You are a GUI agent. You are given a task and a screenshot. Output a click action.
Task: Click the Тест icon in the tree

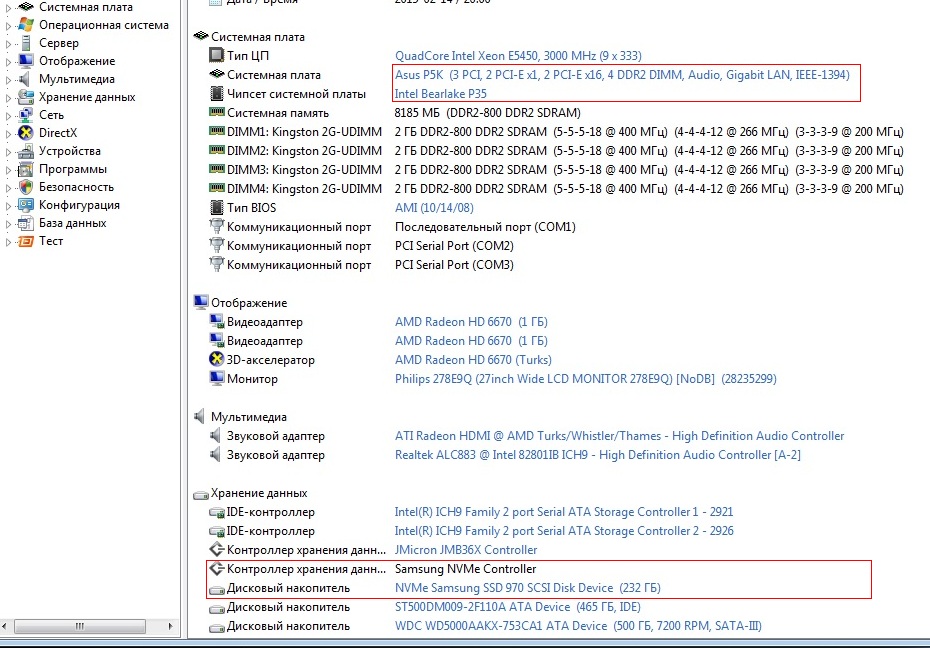point(26,241)
